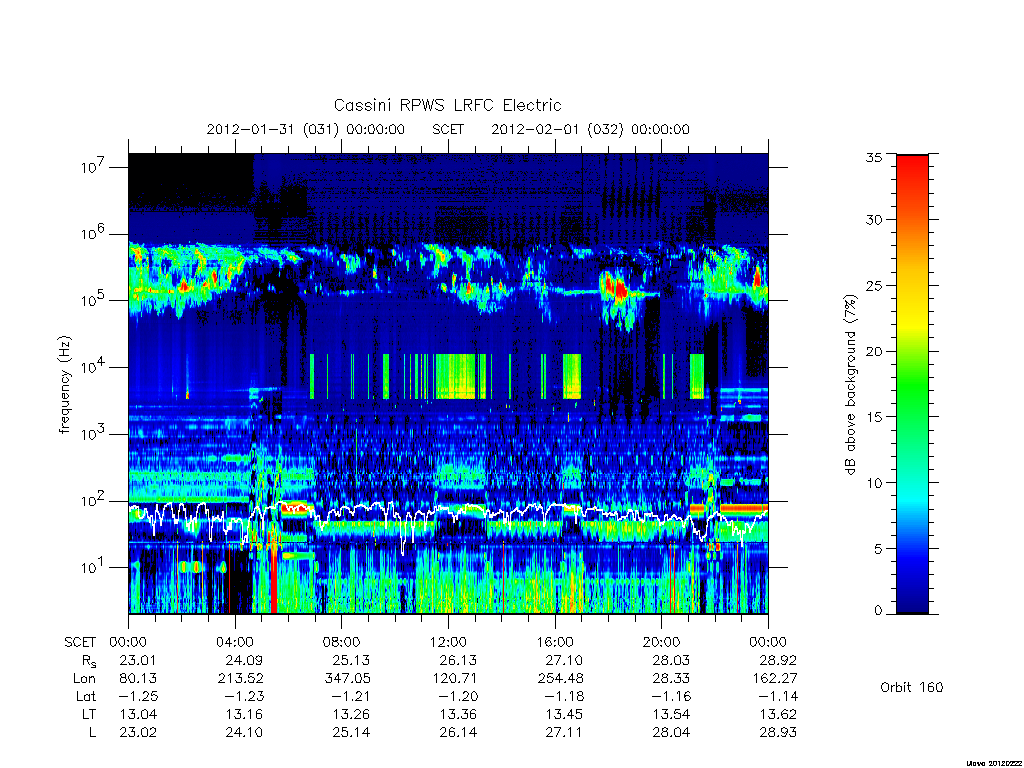
Task: Click the 'Orbit 160' text
Action: [912, 687]
